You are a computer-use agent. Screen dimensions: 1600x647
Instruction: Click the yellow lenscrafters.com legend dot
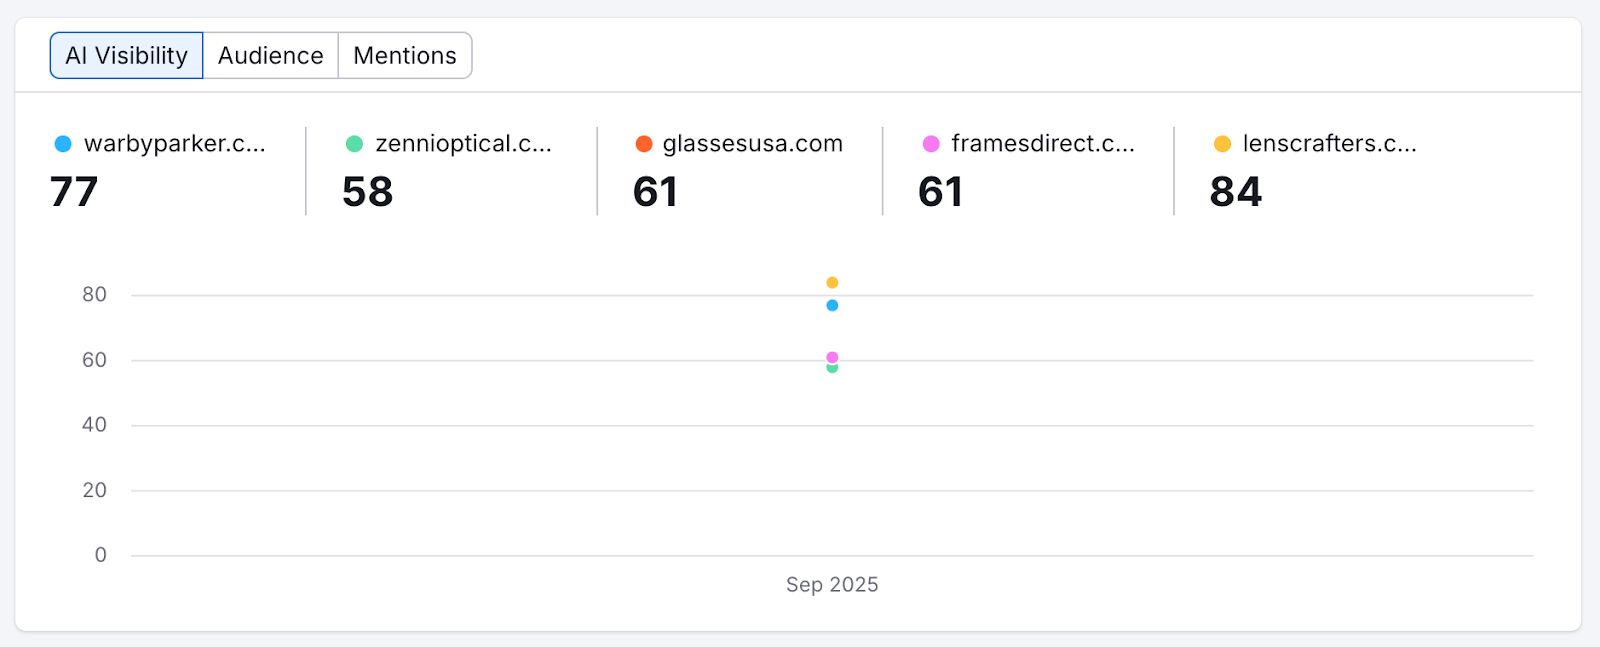pos(1220,143)
